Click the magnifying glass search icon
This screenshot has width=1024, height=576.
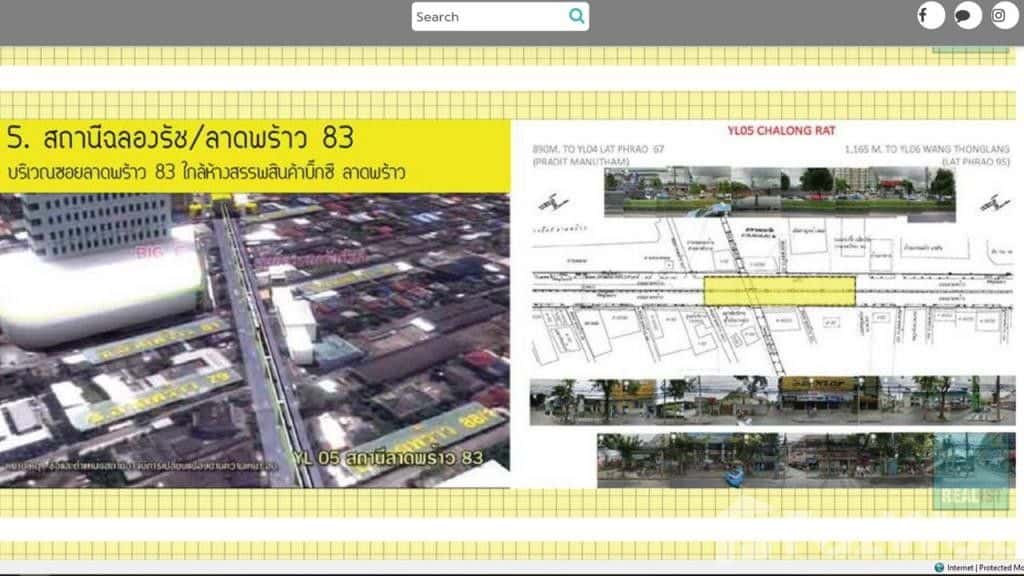pyautogui.click(x=576, y=16)
